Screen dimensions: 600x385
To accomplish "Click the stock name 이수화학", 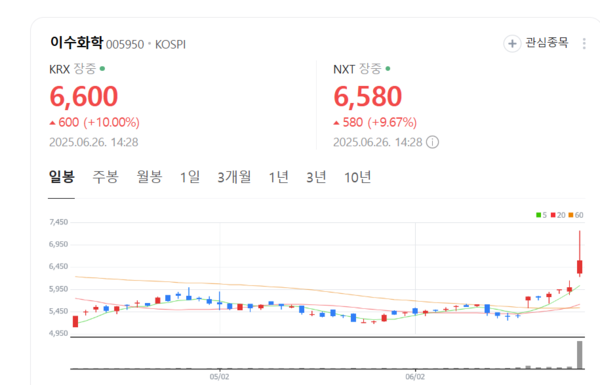I will tap(77, 42).
